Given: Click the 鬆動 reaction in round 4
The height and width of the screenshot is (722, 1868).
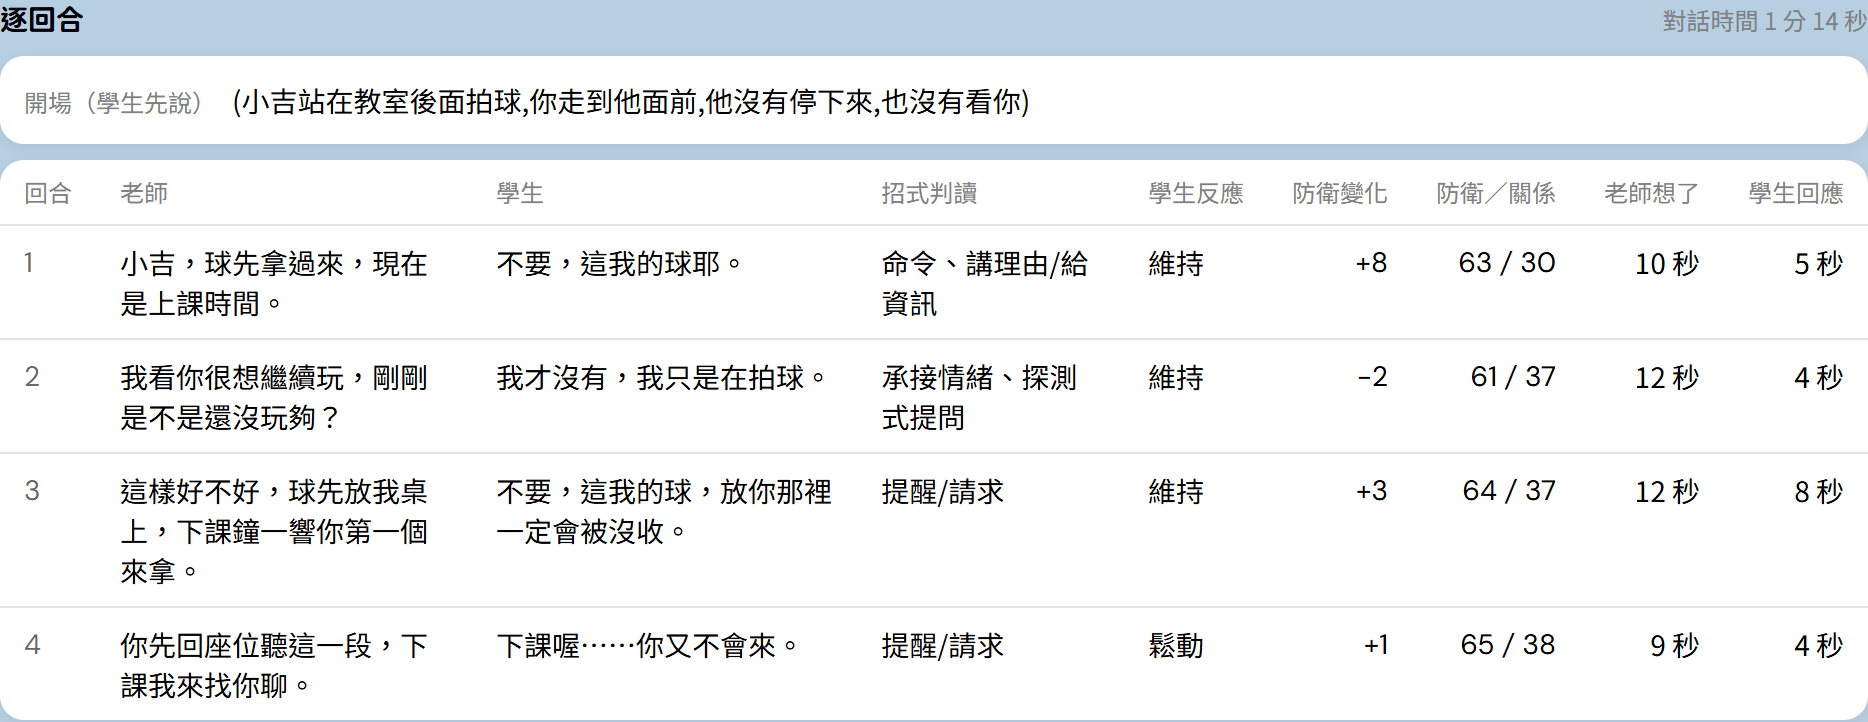Looking at the screenshot, I should pos(1176,645).
